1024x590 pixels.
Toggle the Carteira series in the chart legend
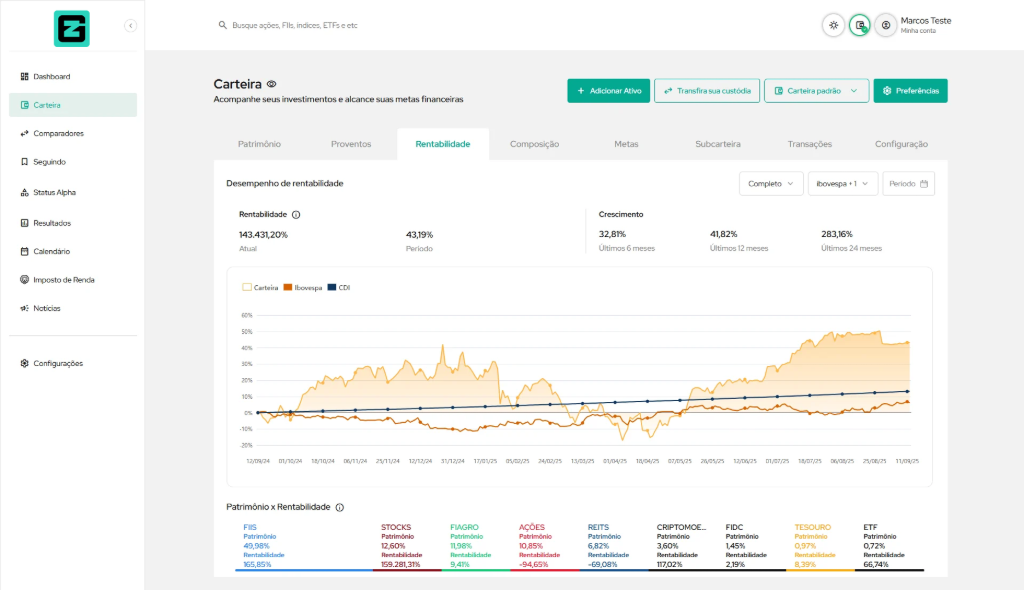click(x=261, y=287)
